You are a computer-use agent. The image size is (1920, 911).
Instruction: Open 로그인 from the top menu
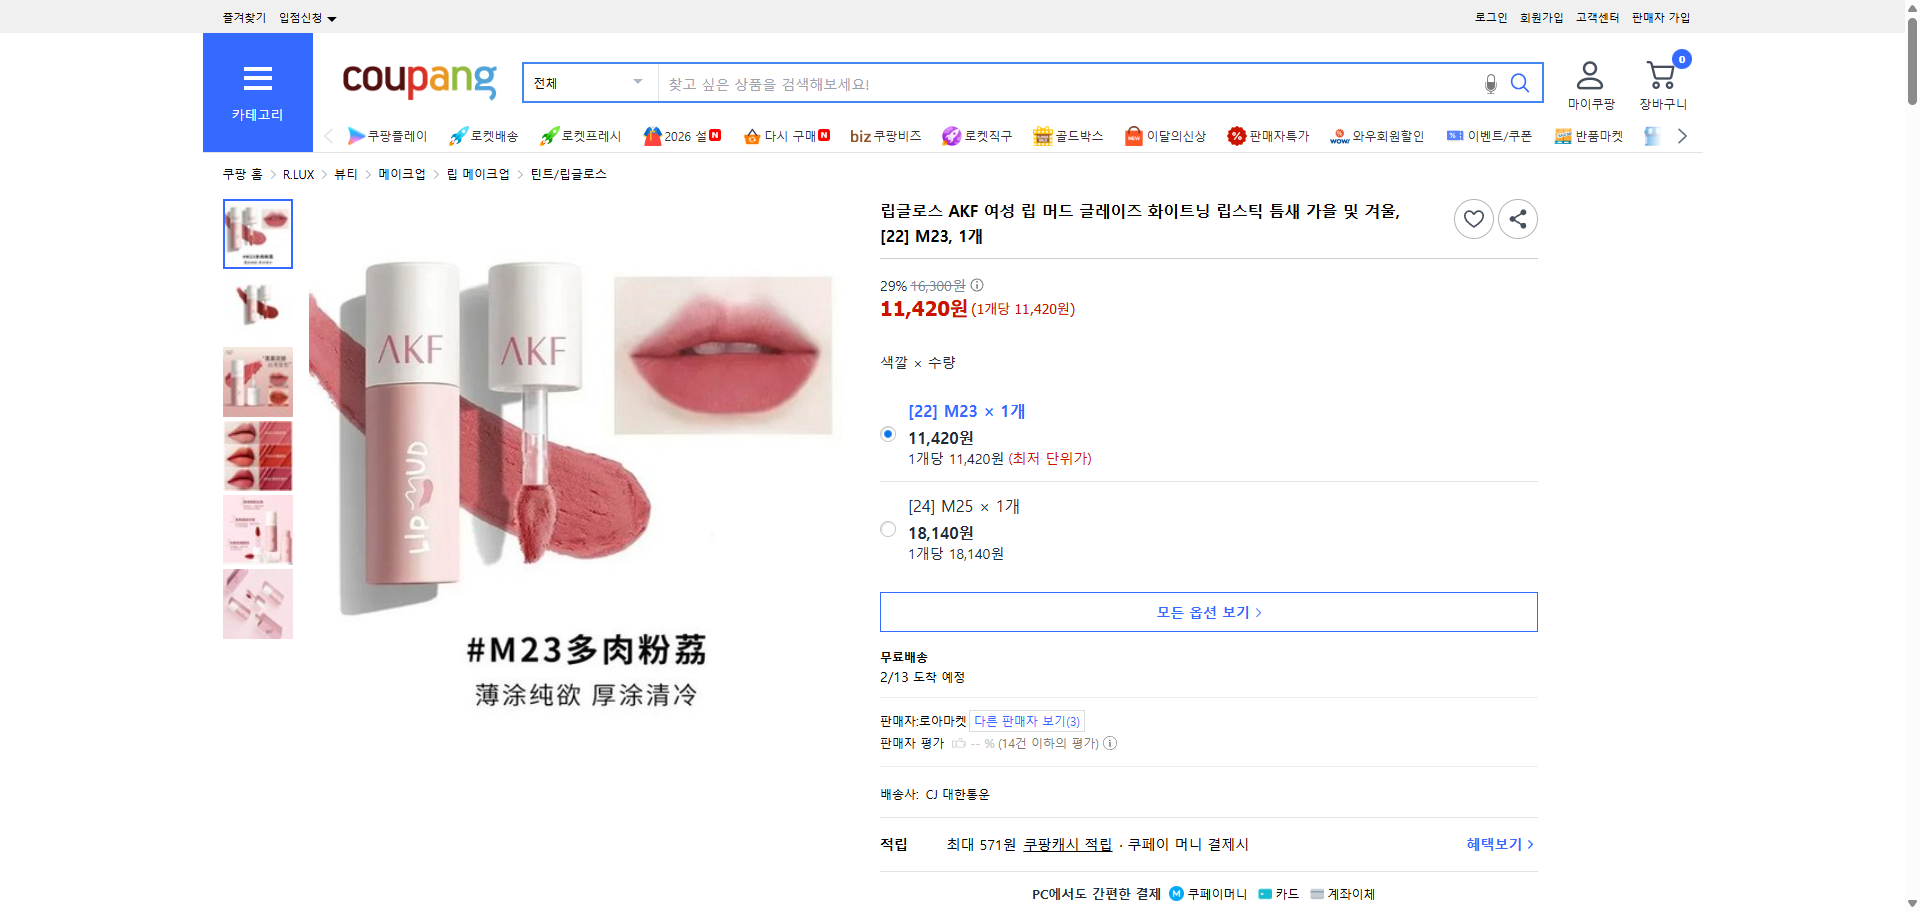pyautogui.click(x=1489, y=17)
